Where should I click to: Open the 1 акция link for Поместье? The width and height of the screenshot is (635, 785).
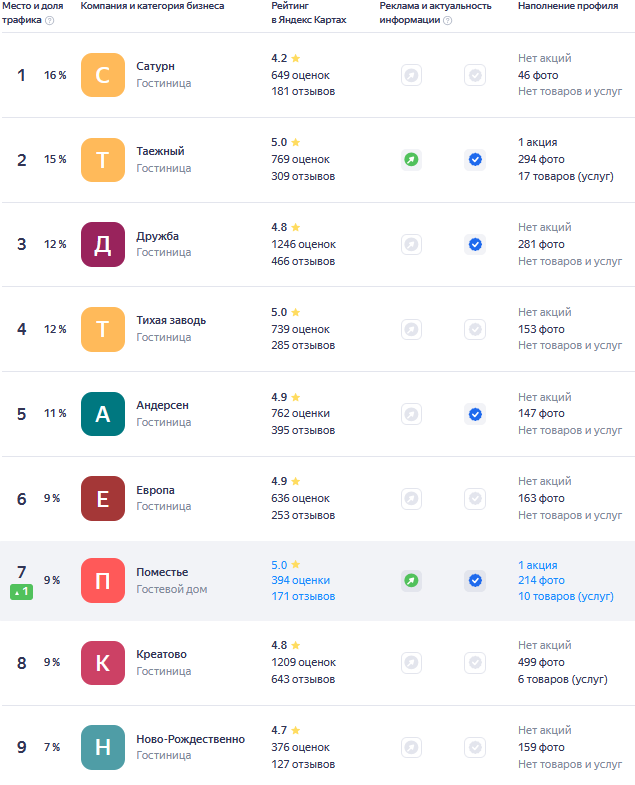tap(537, 565)
